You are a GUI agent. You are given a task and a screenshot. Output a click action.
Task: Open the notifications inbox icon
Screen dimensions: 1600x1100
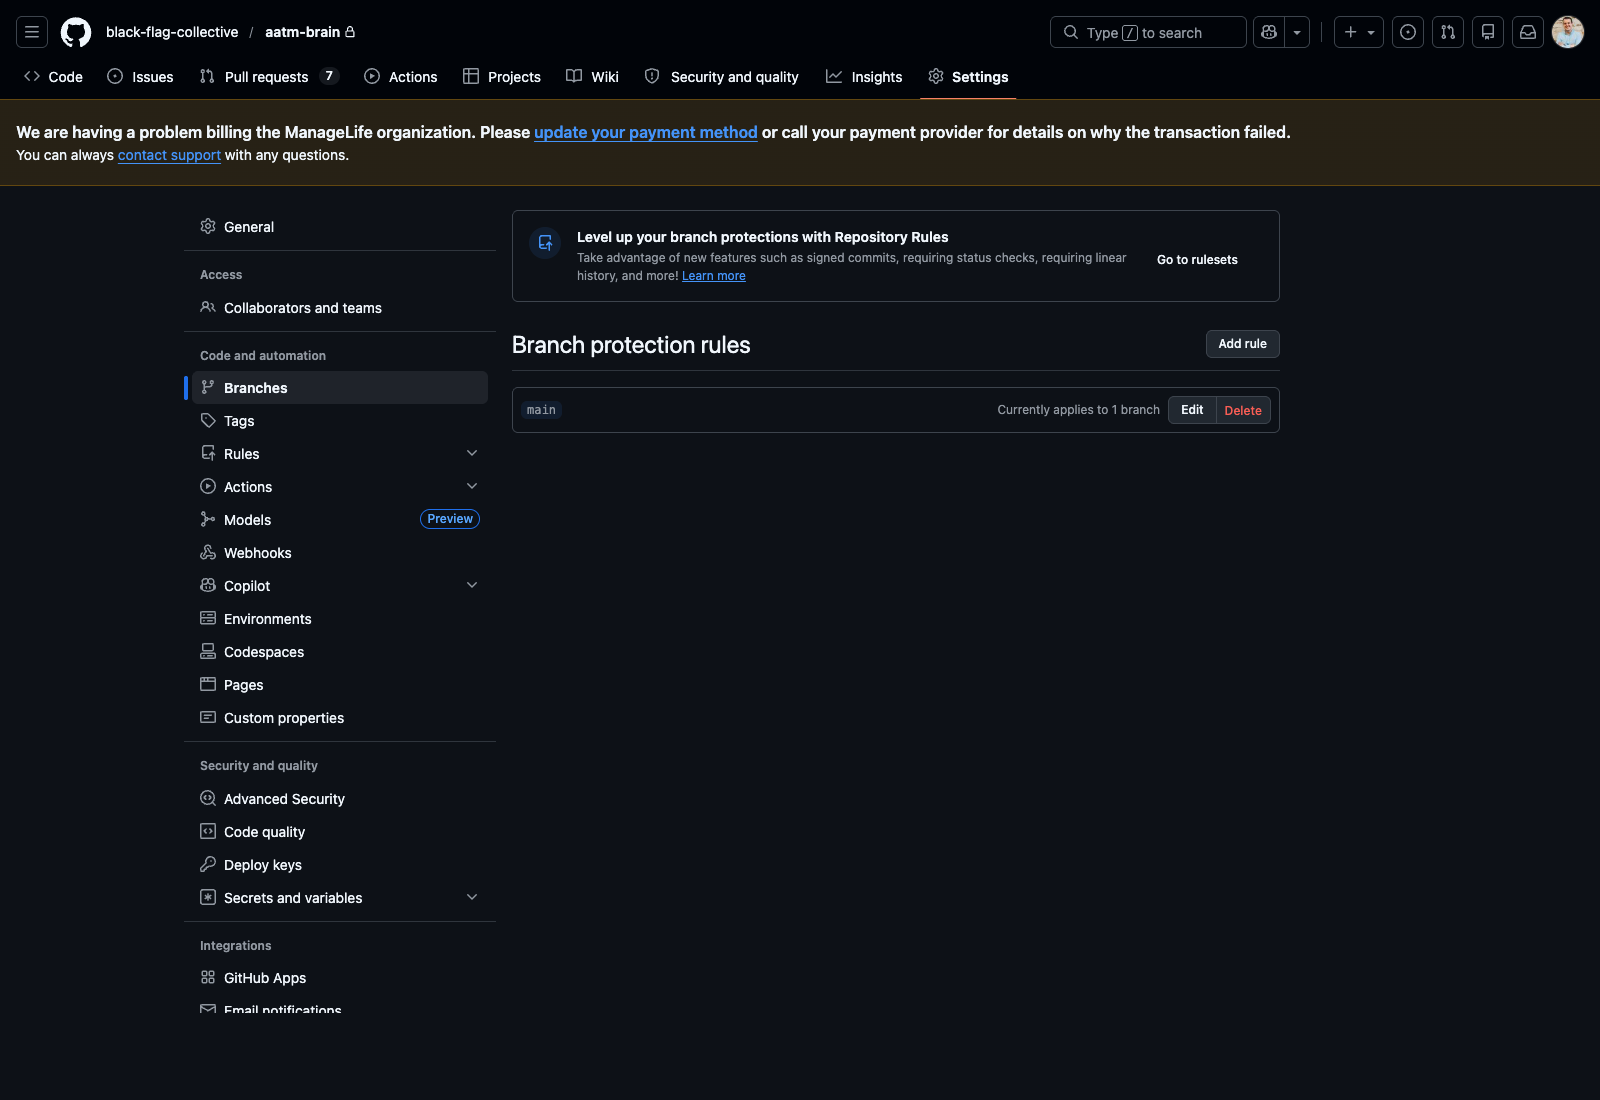click(1527, 31)
